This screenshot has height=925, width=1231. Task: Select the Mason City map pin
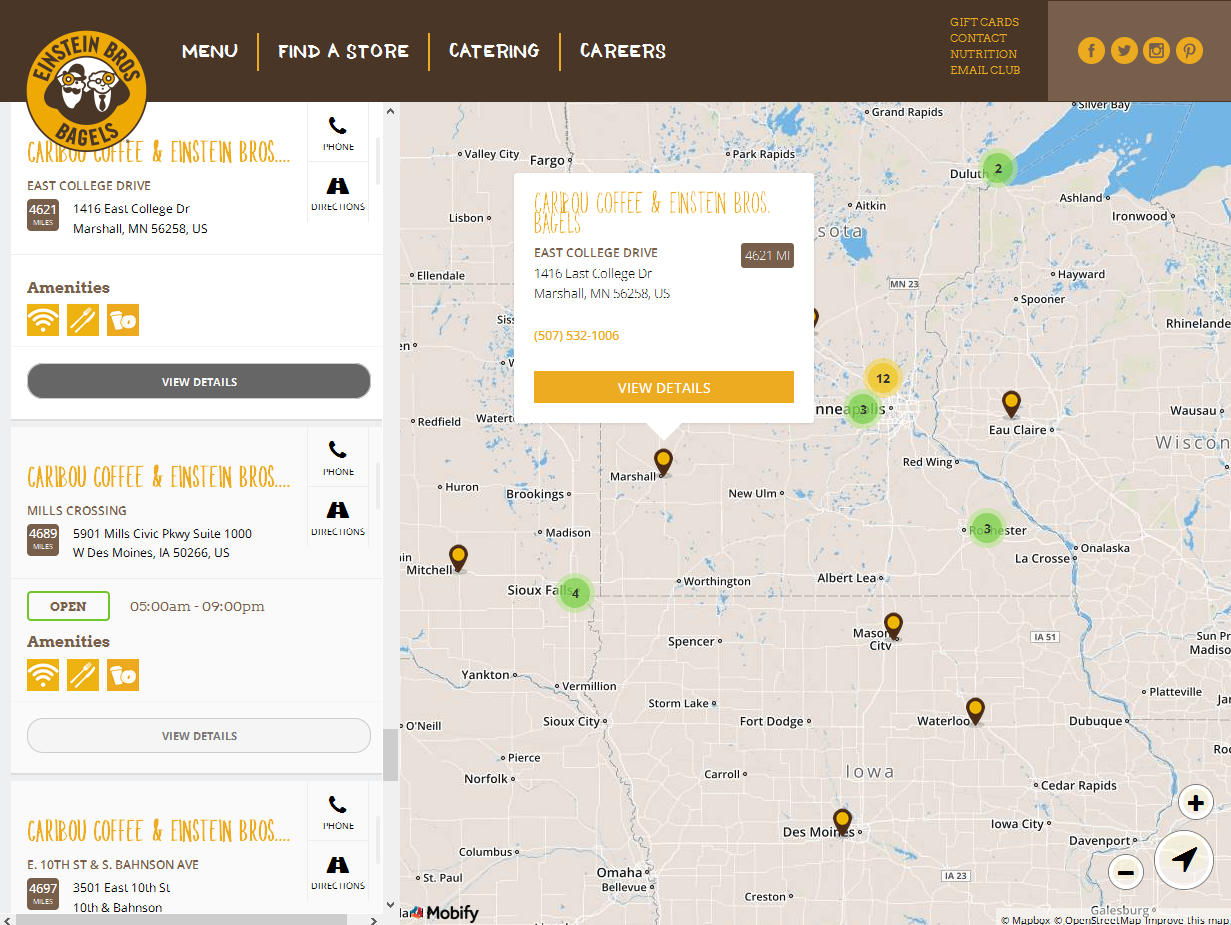(893, 625)
